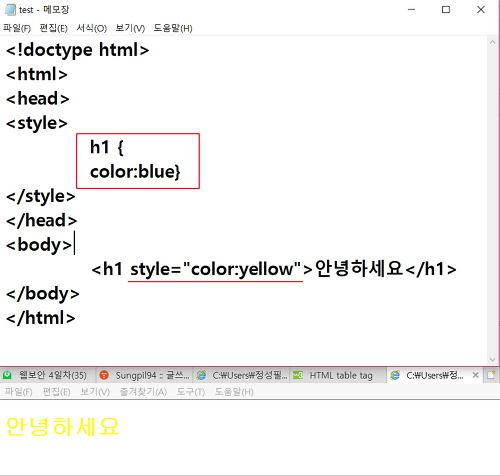Open browser 파일(F) menu
Viewport: 500px width, 476px height.
click(x=18, y=392)
